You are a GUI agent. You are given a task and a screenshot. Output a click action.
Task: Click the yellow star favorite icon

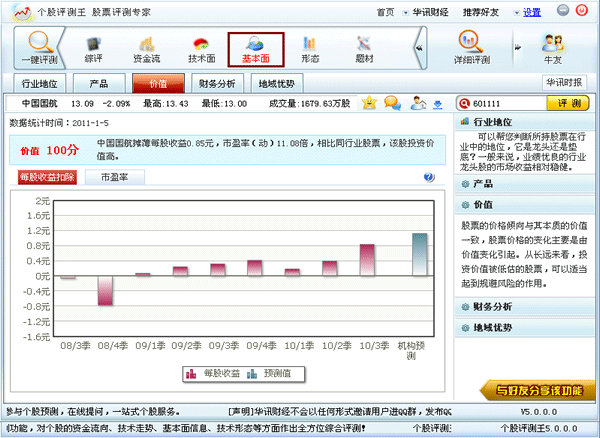369,103
